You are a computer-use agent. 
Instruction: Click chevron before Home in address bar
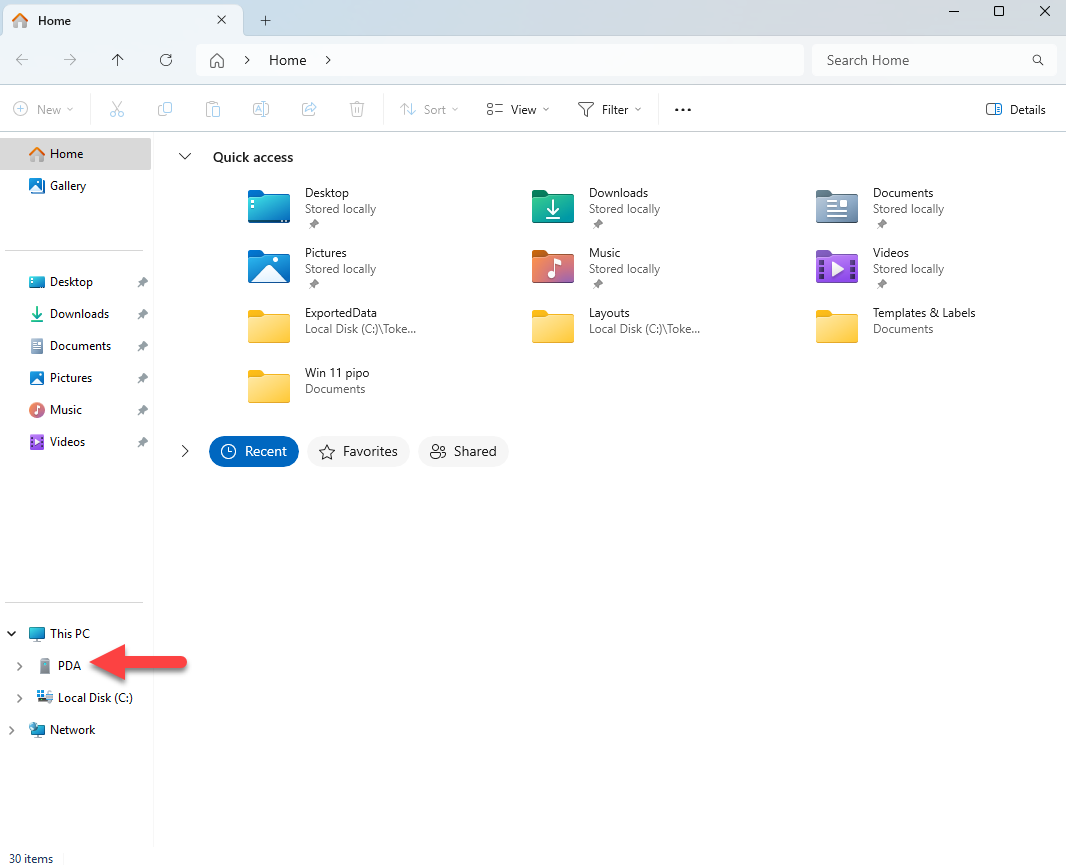pos(247,60)
